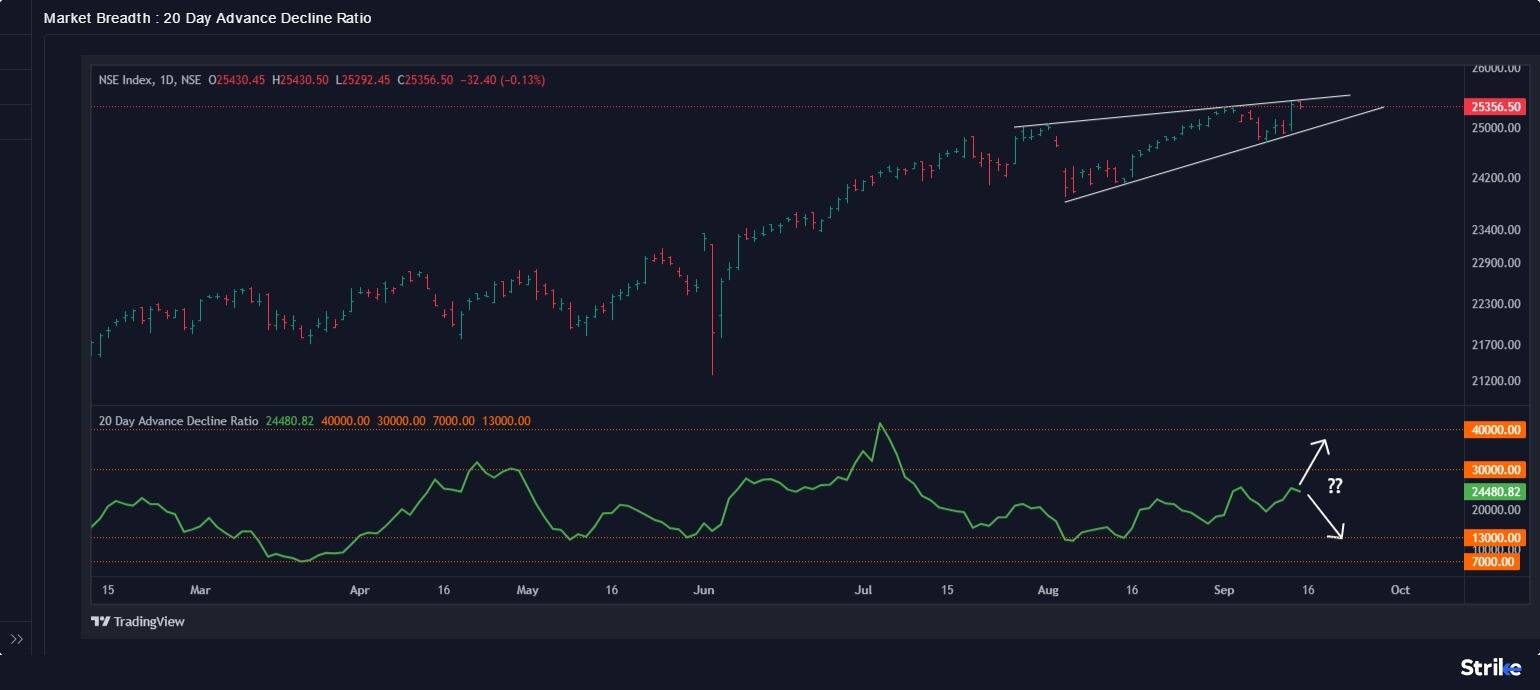Viewport: 1540px width, 690px height.
Task: Click the 40000.00 level label on right axis
Action: tap(1494, 429)
